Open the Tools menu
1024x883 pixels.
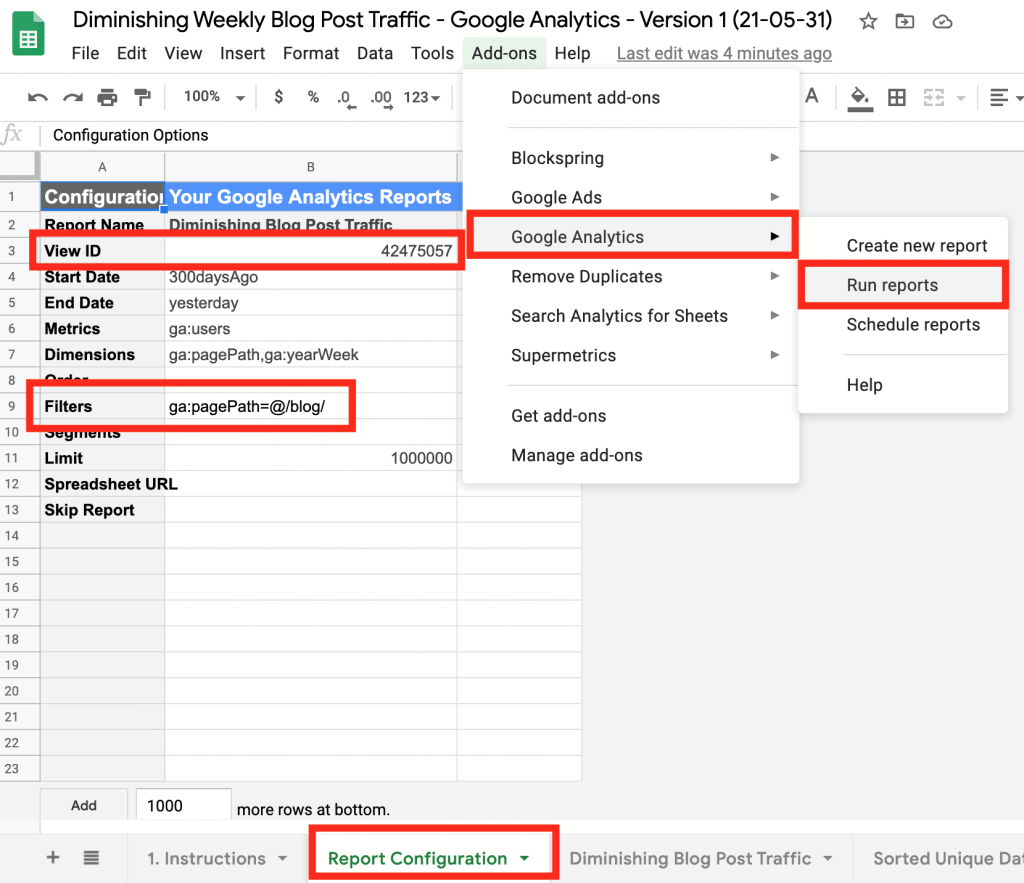coord(432,54)
